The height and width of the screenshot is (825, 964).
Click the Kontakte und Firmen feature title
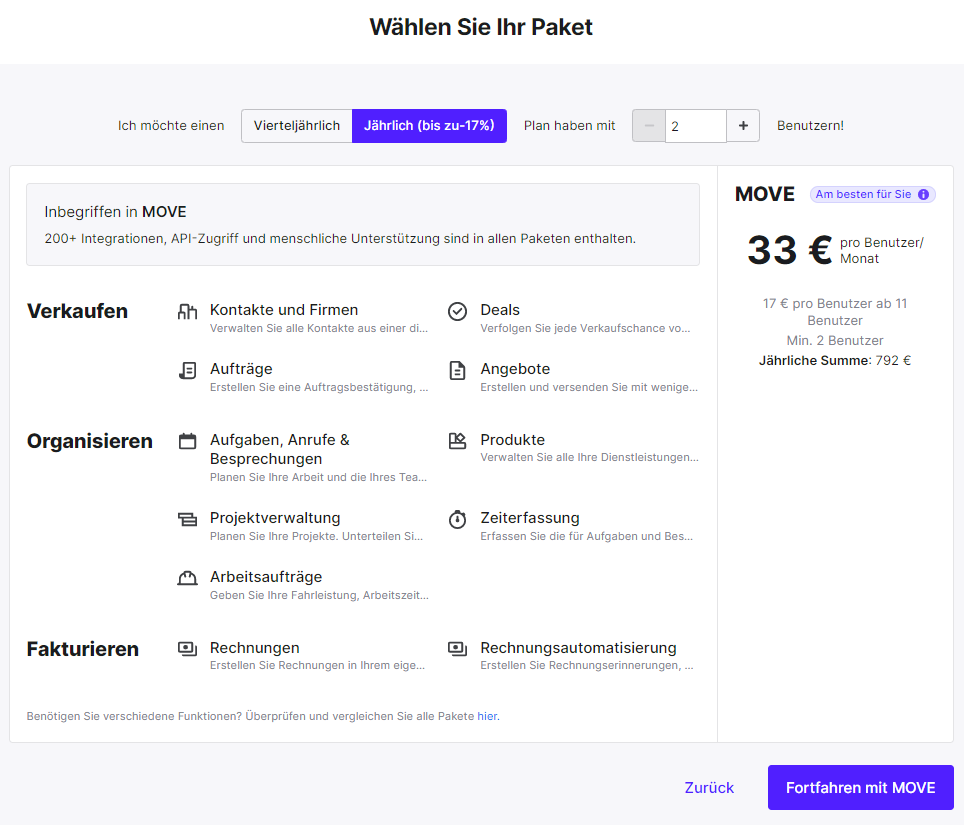click(x=284, y=310)
